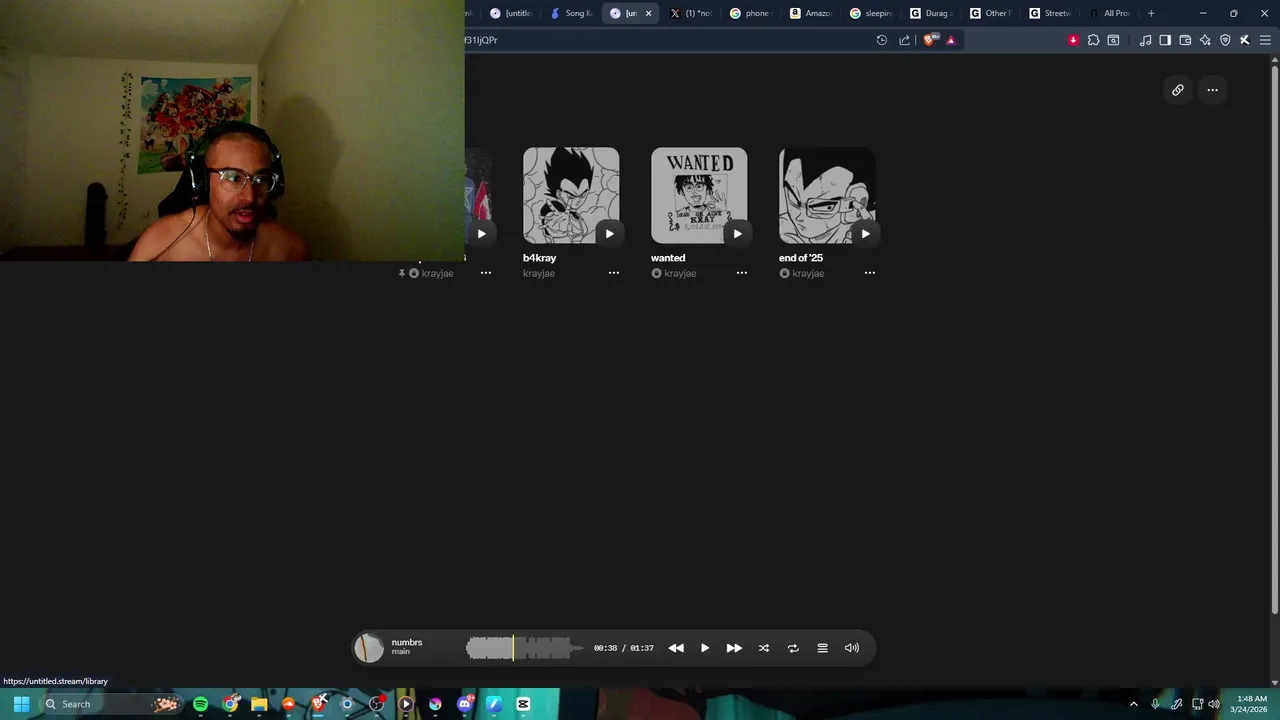
Task: Switch to the All Products tab
Action: (1111, 13)
